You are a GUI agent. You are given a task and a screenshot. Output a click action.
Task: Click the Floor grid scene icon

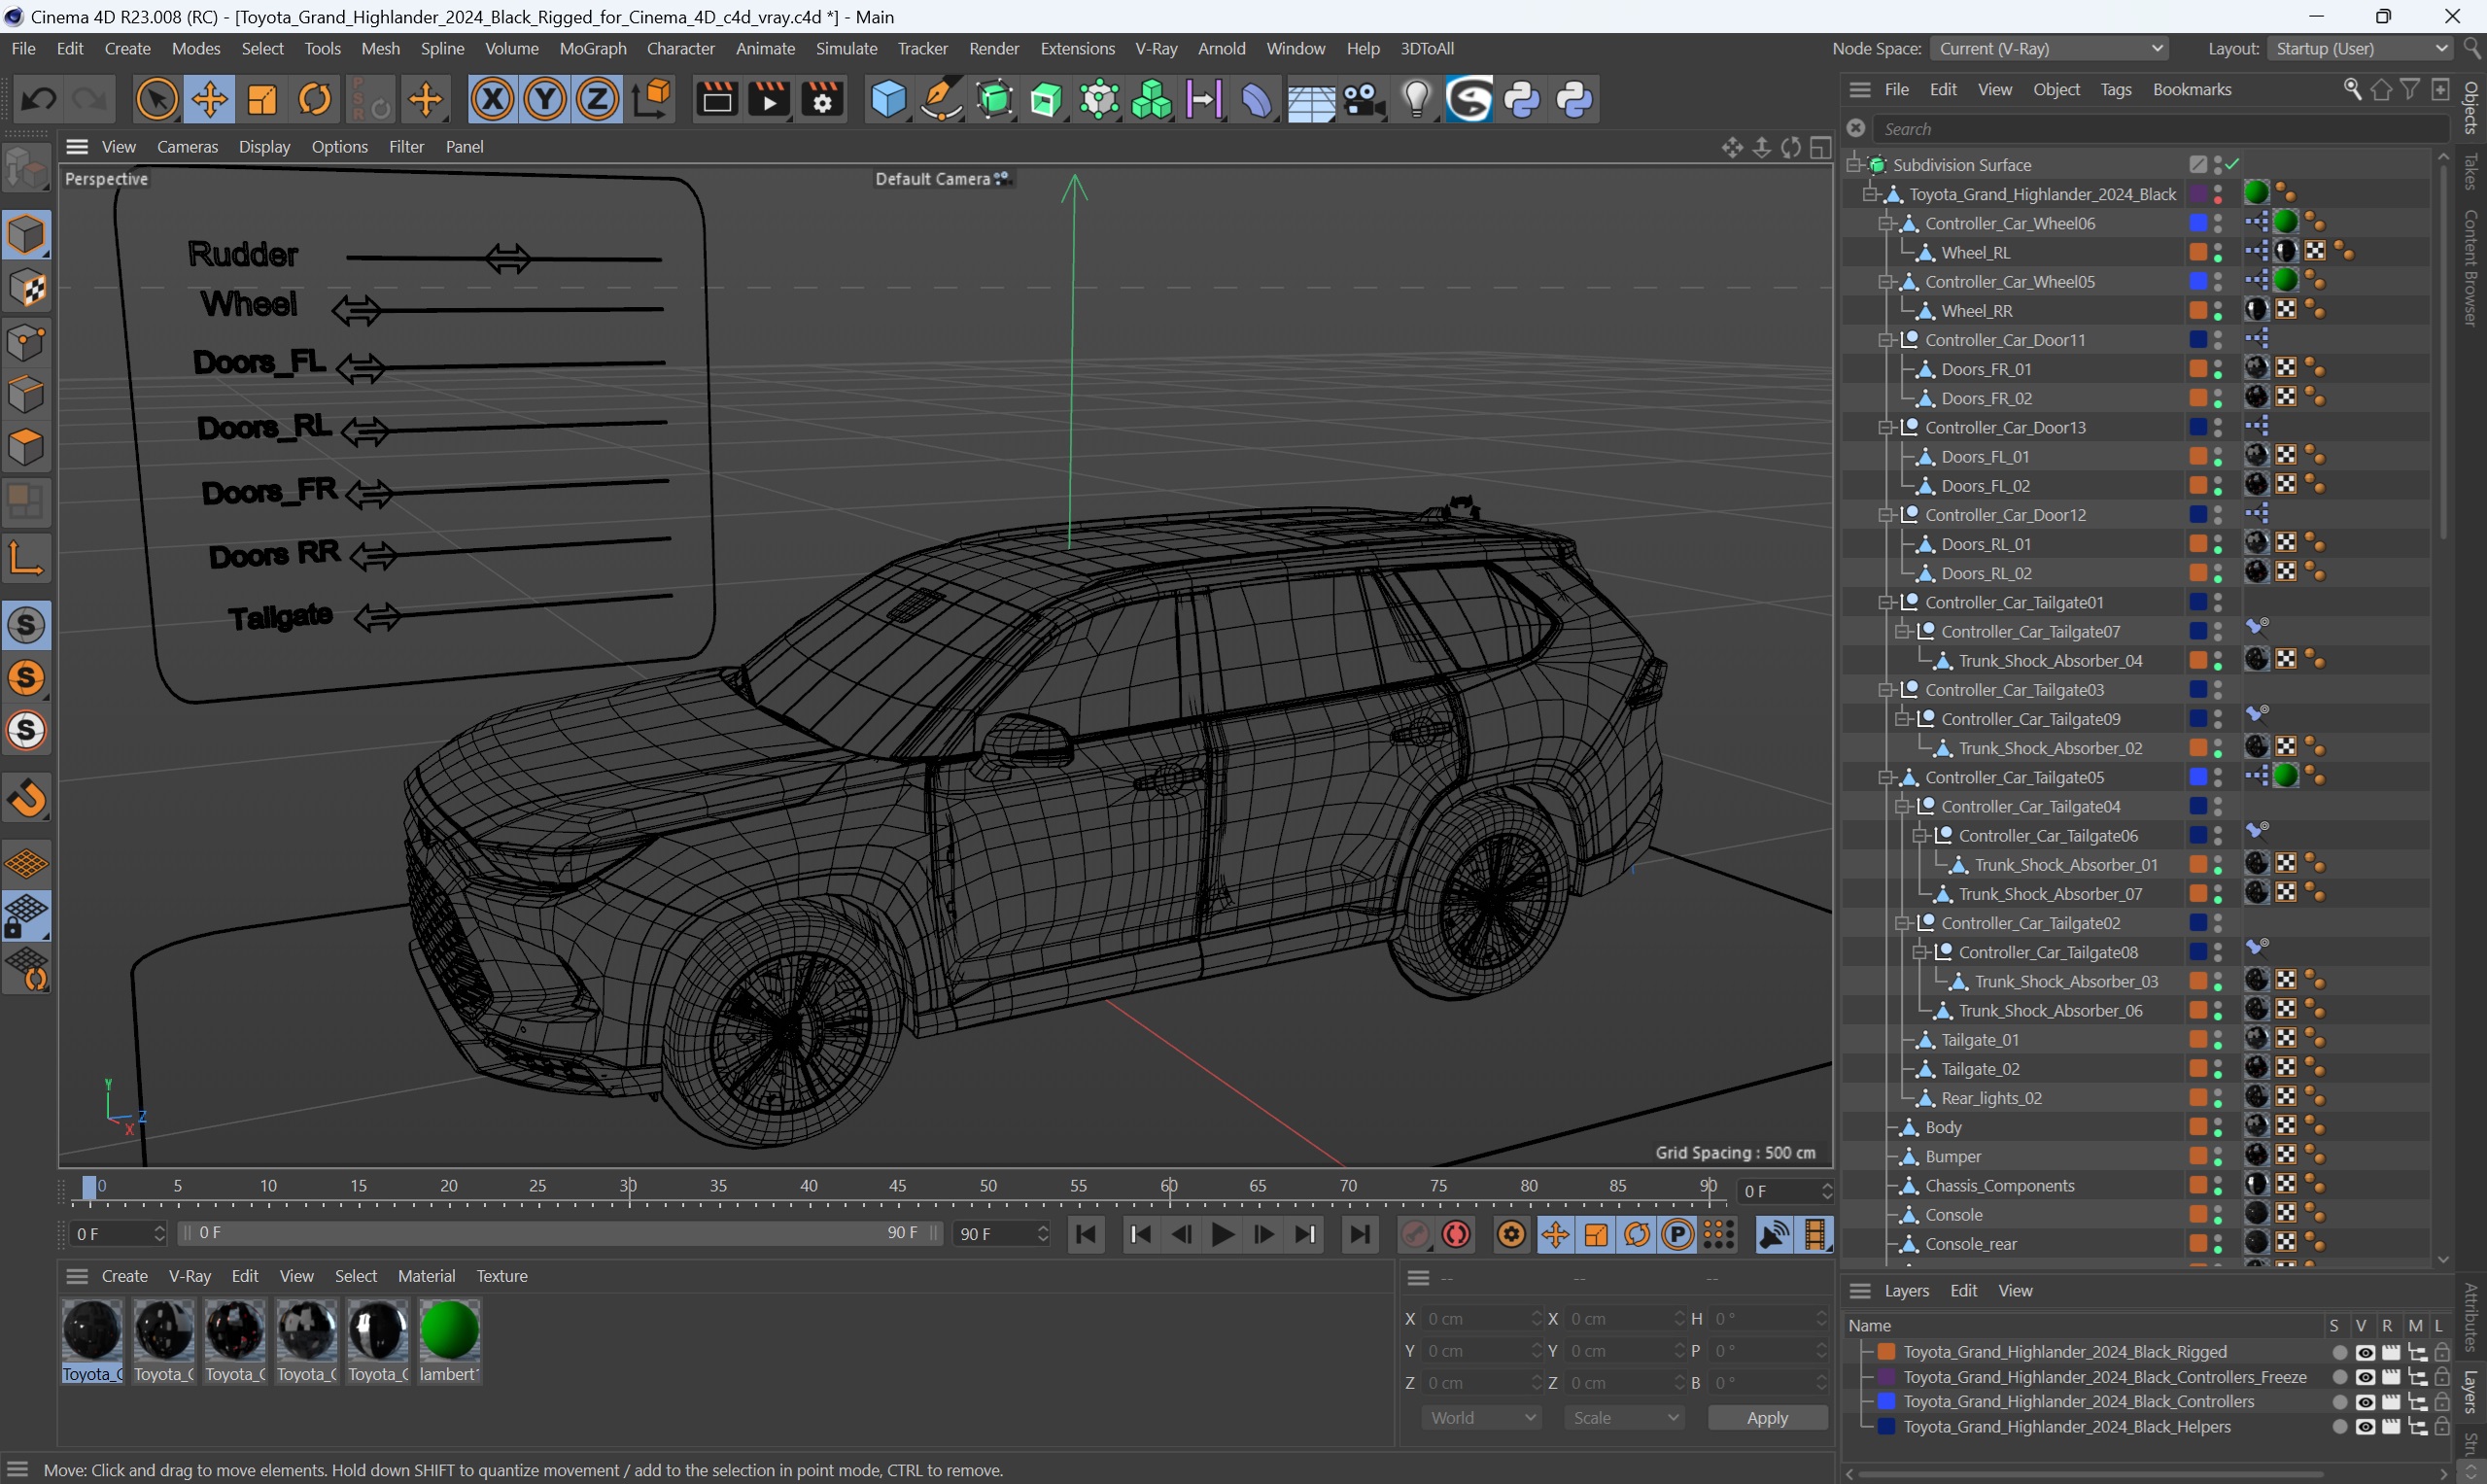click(x=1310, y=99)
